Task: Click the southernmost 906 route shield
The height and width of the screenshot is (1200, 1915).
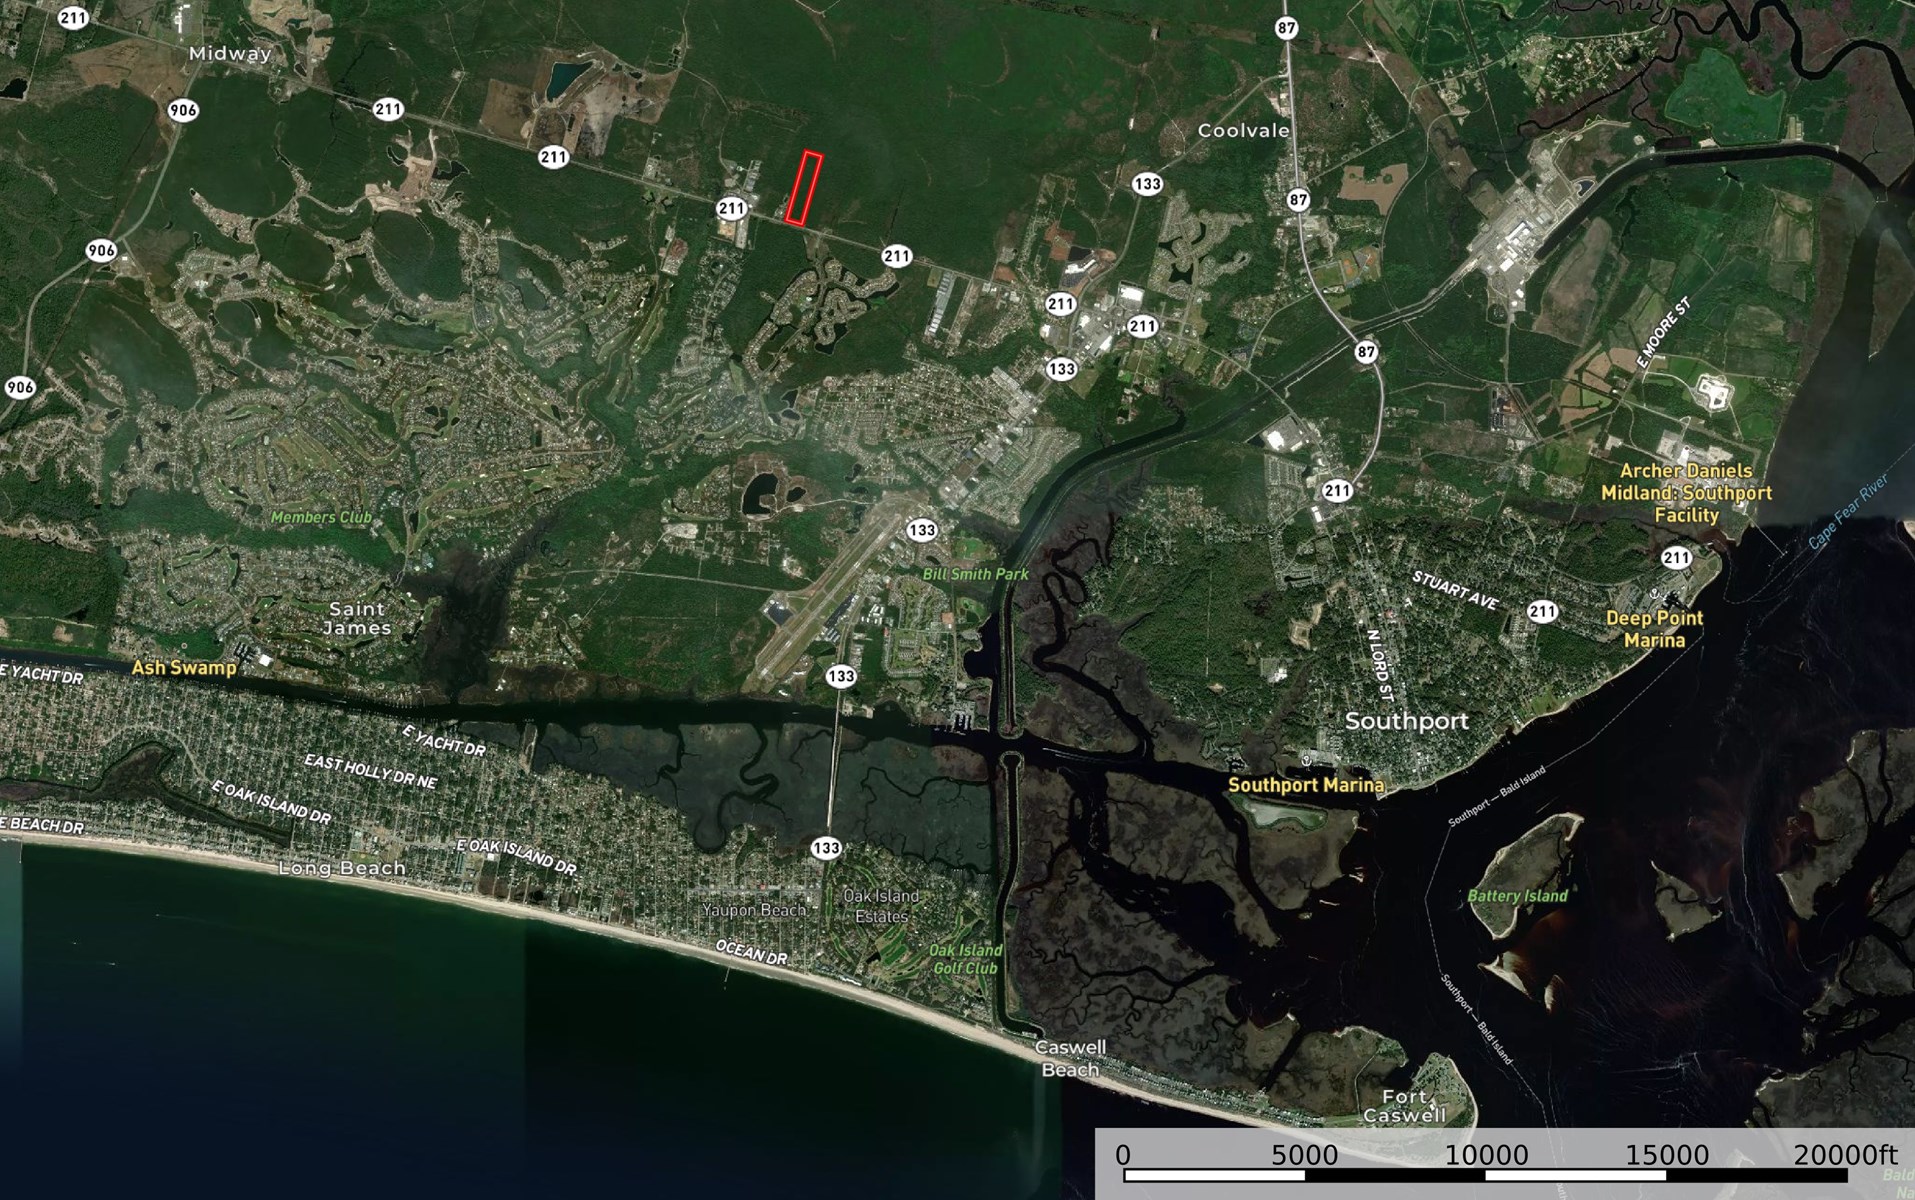Action: tap(20, 388)
